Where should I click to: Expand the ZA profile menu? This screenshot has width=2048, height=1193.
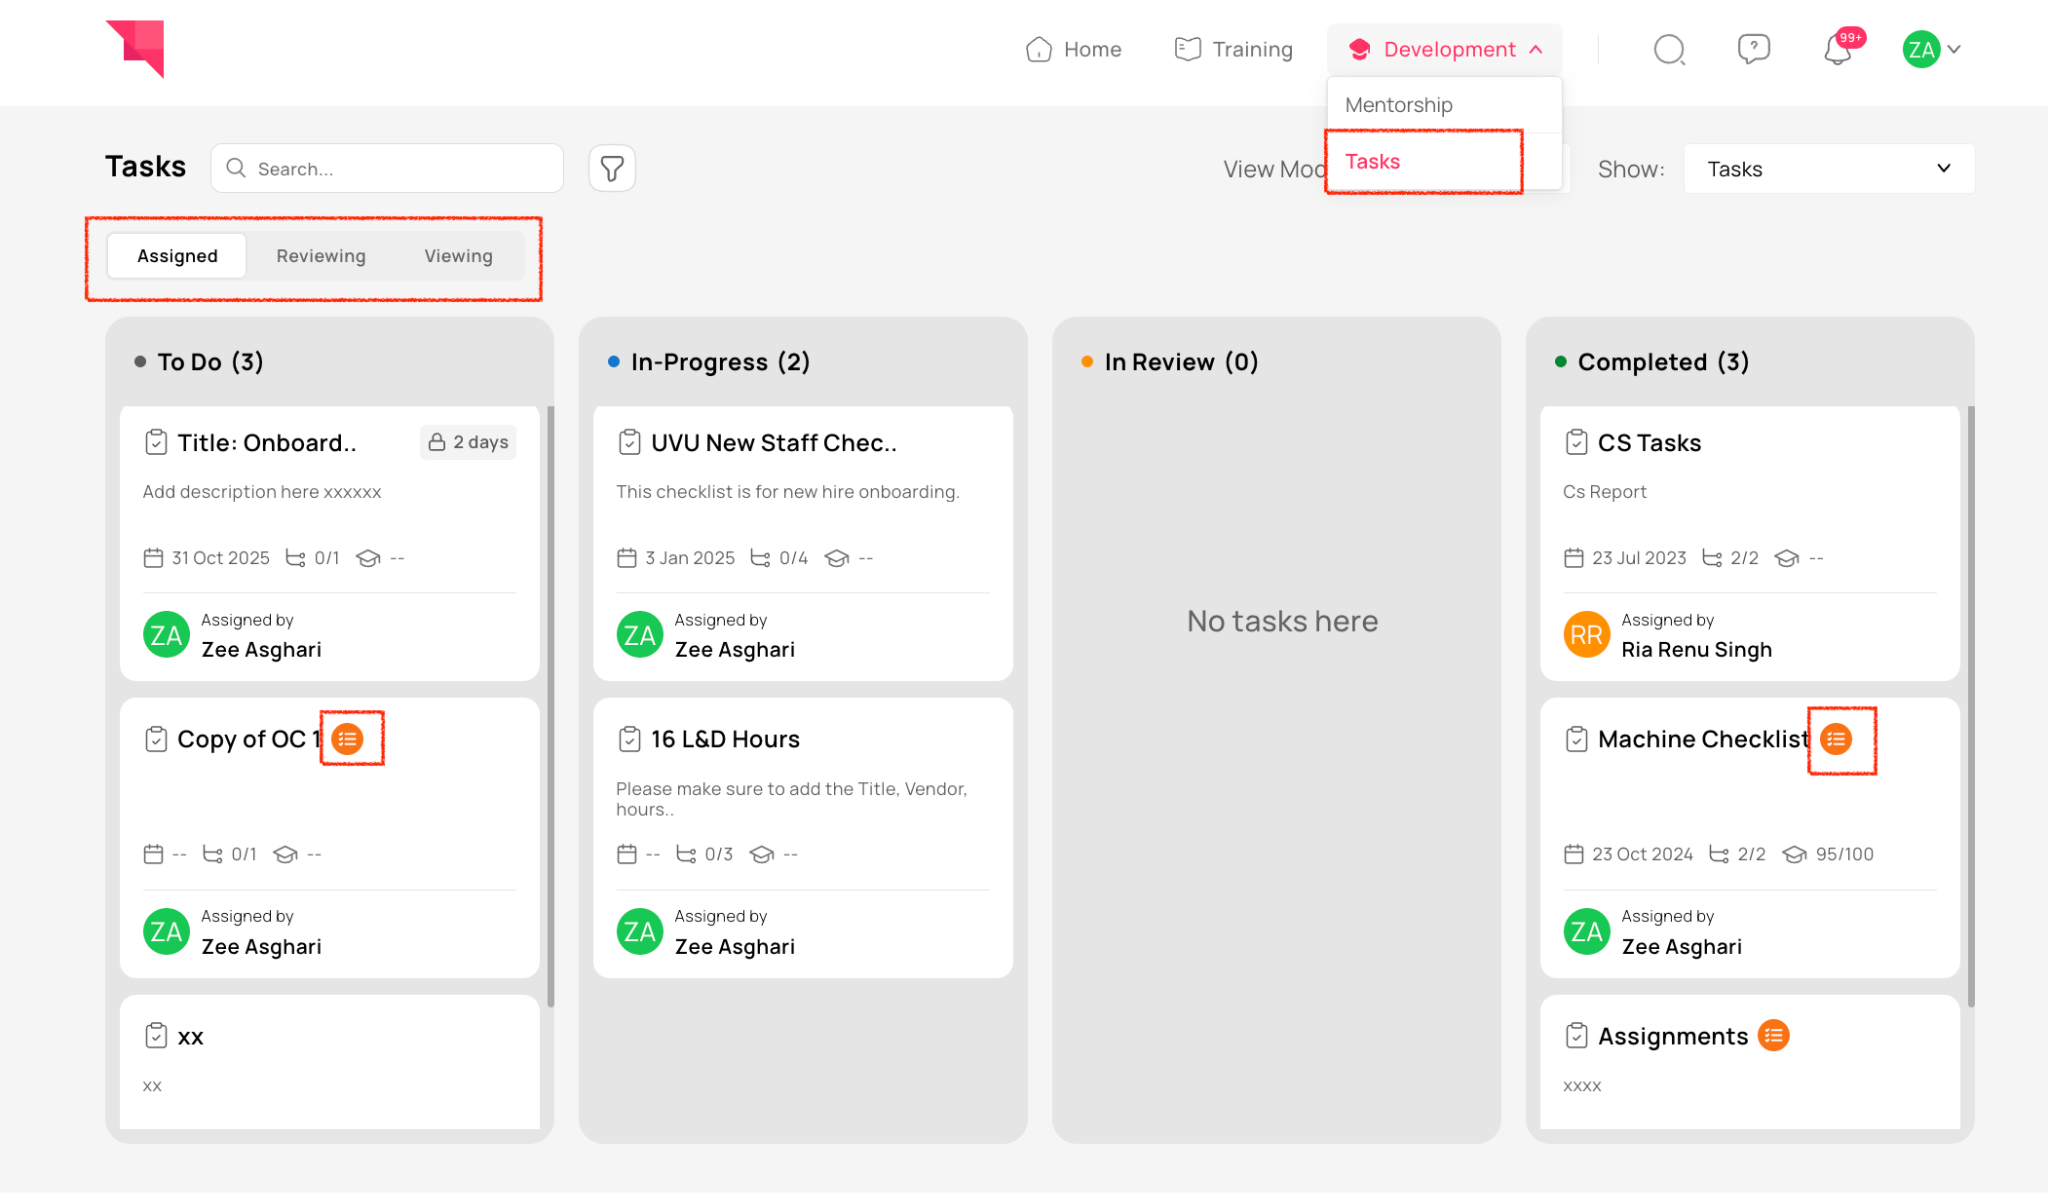coord(1932,49)
